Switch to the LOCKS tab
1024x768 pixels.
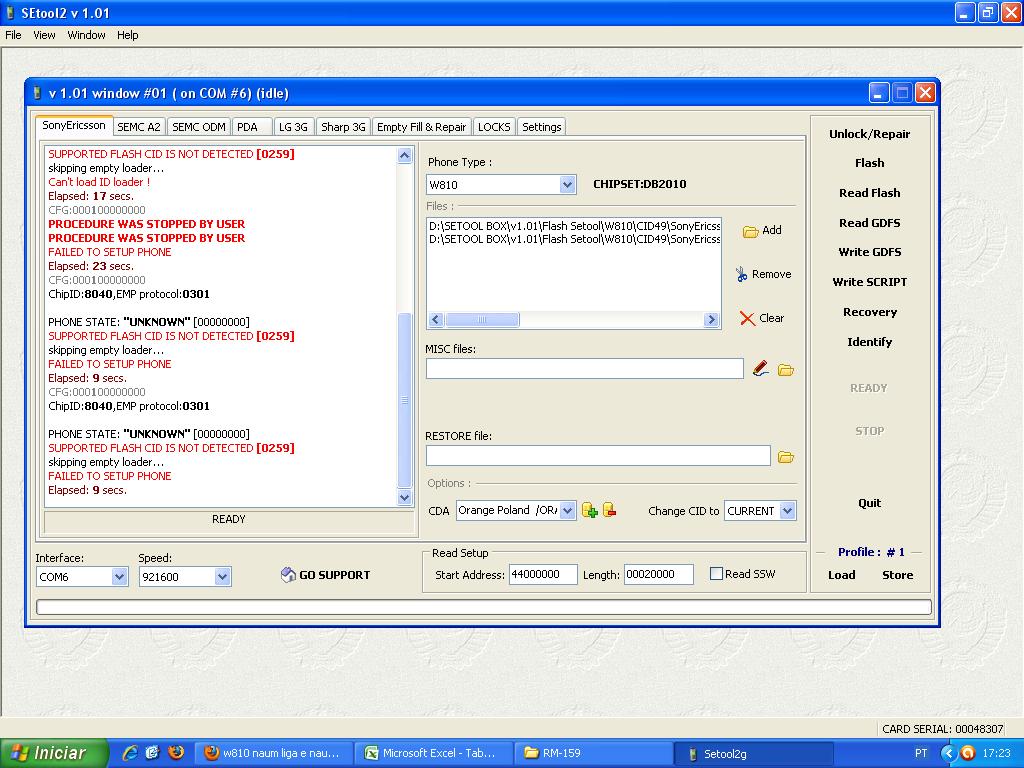pos(494,127)
